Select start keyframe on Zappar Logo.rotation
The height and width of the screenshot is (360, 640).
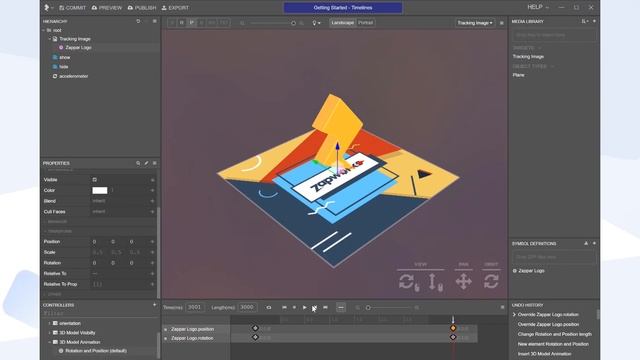(x=255, y=338)
